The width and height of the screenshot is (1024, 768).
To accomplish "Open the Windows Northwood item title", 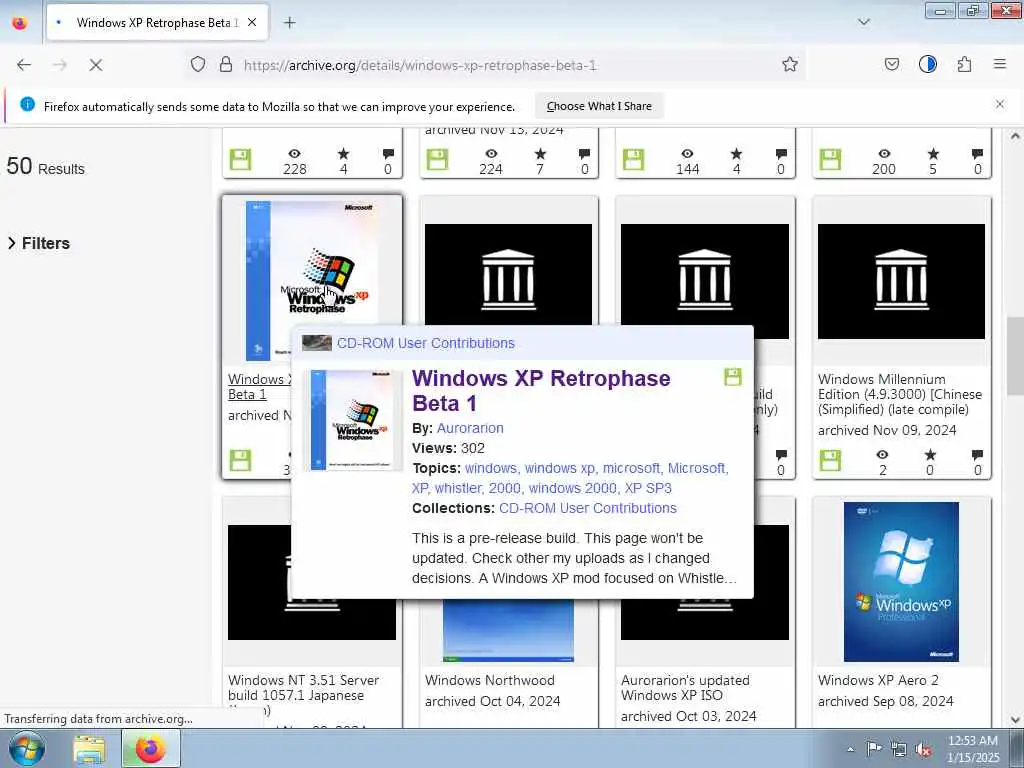I will (x=490, y=680).
